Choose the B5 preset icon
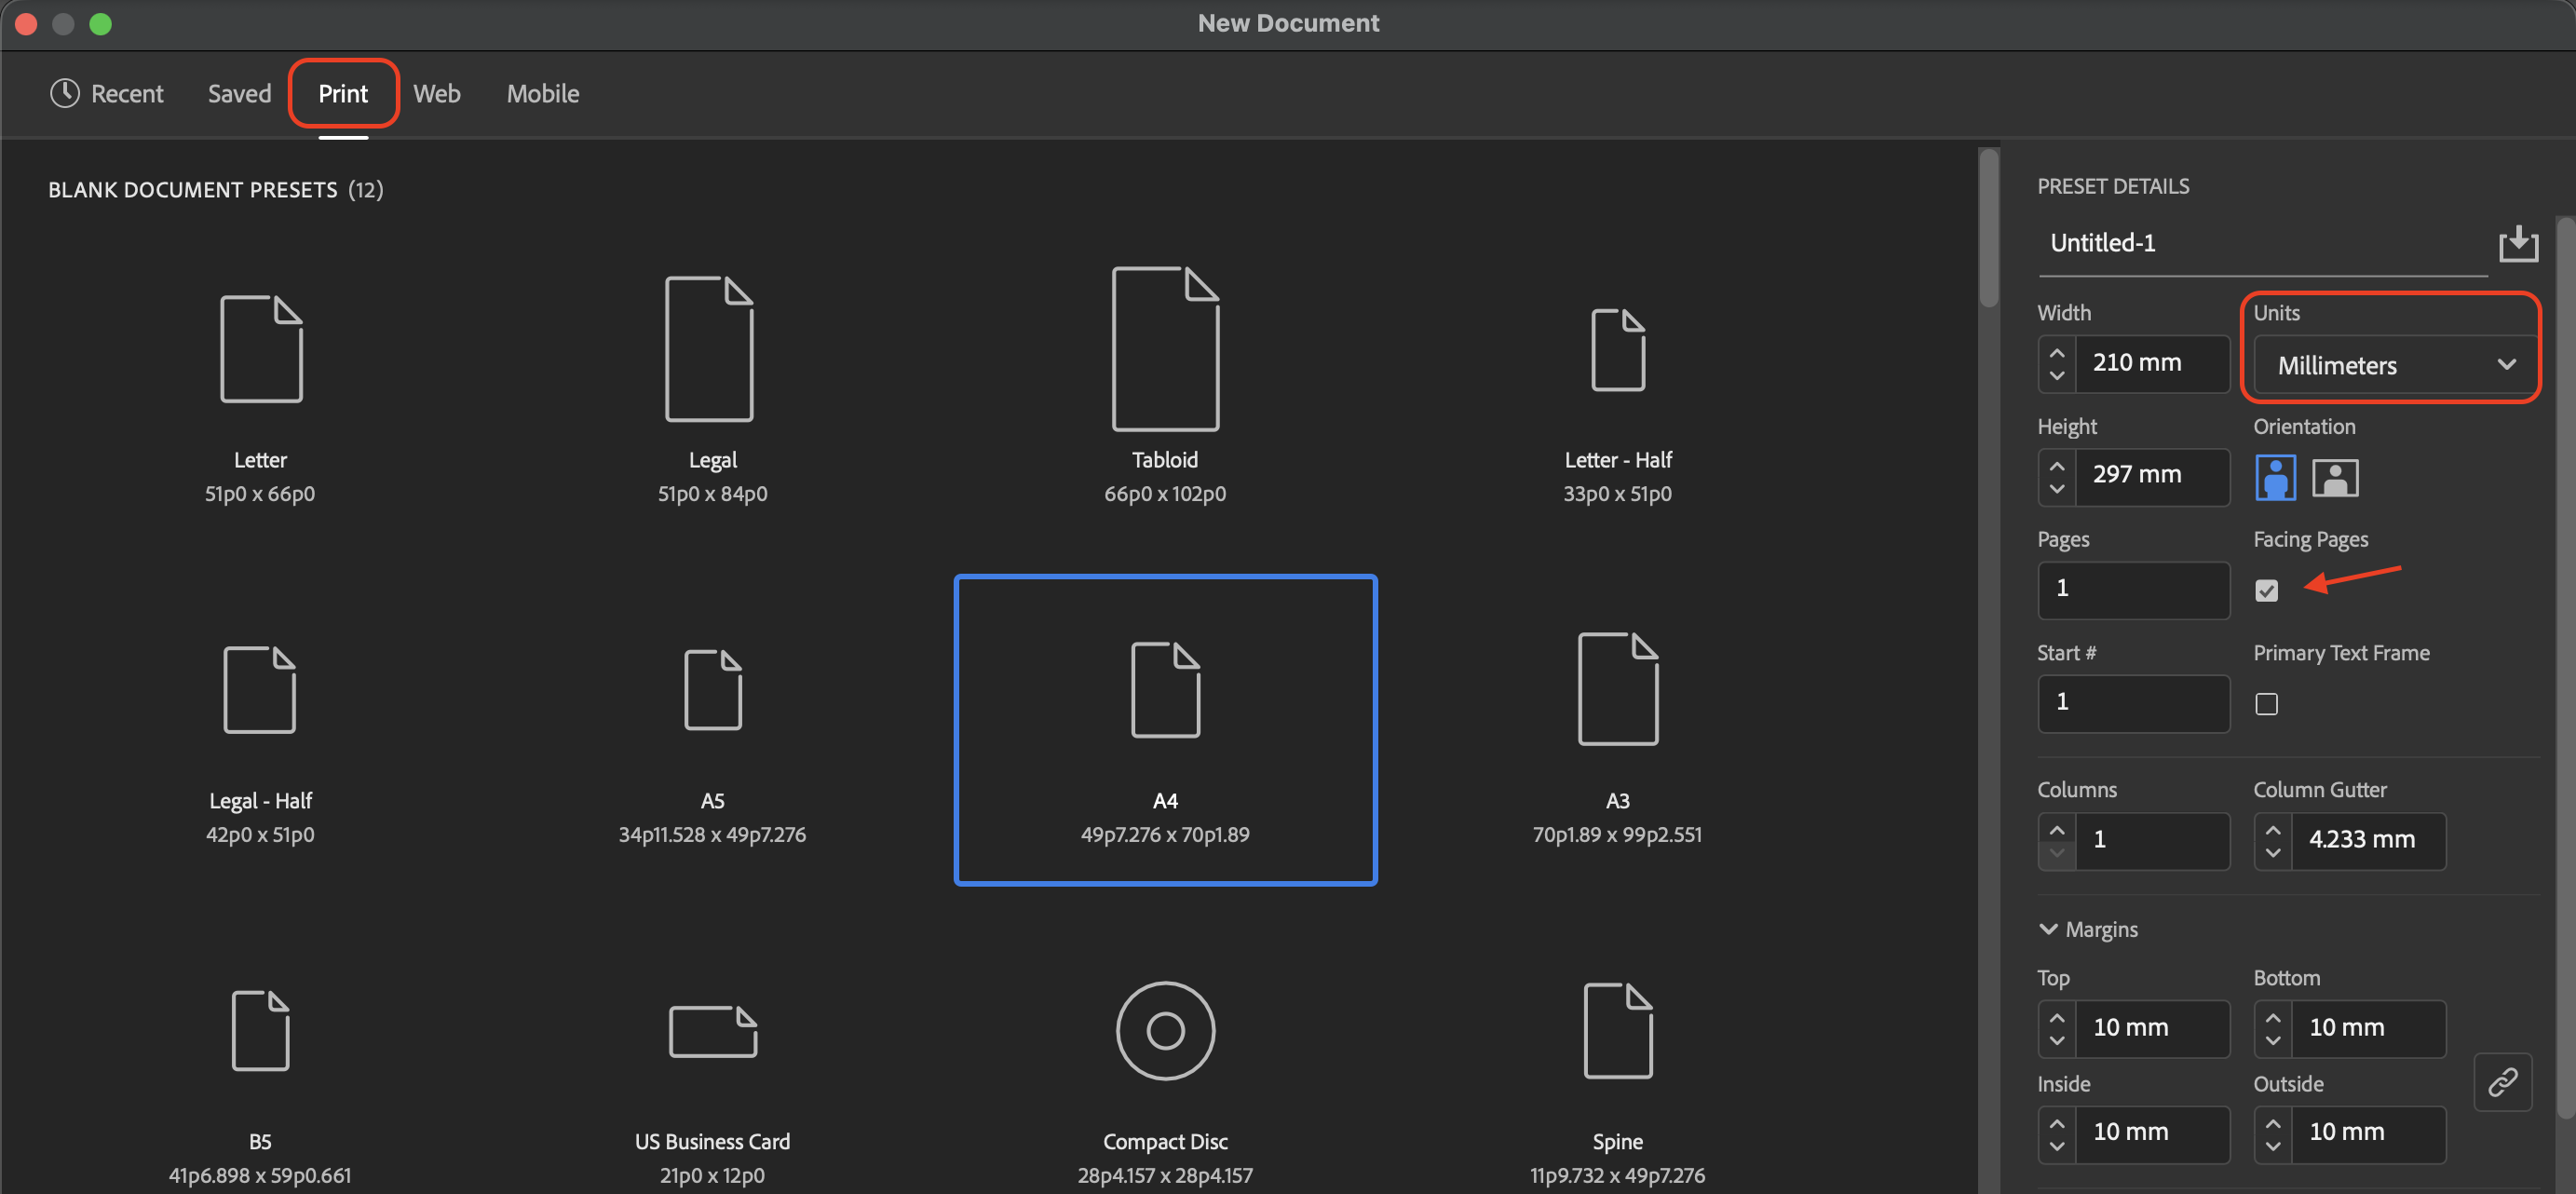This screenshot has width=2576, height=1194. coord(260,1030)
